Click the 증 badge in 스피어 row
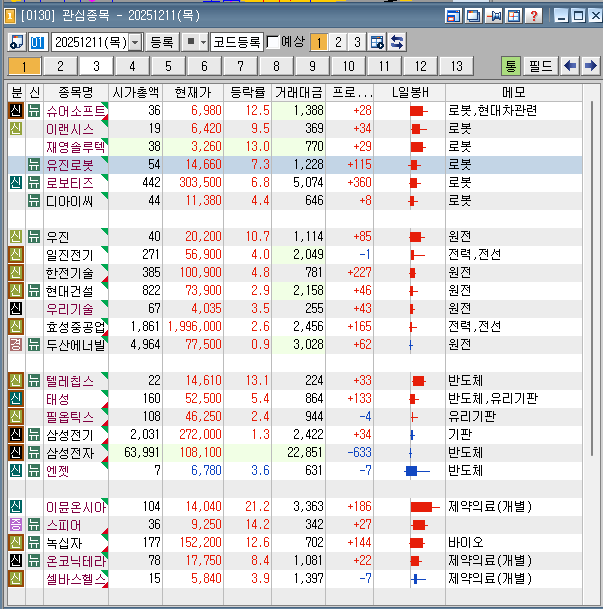 tap(16, 525)
